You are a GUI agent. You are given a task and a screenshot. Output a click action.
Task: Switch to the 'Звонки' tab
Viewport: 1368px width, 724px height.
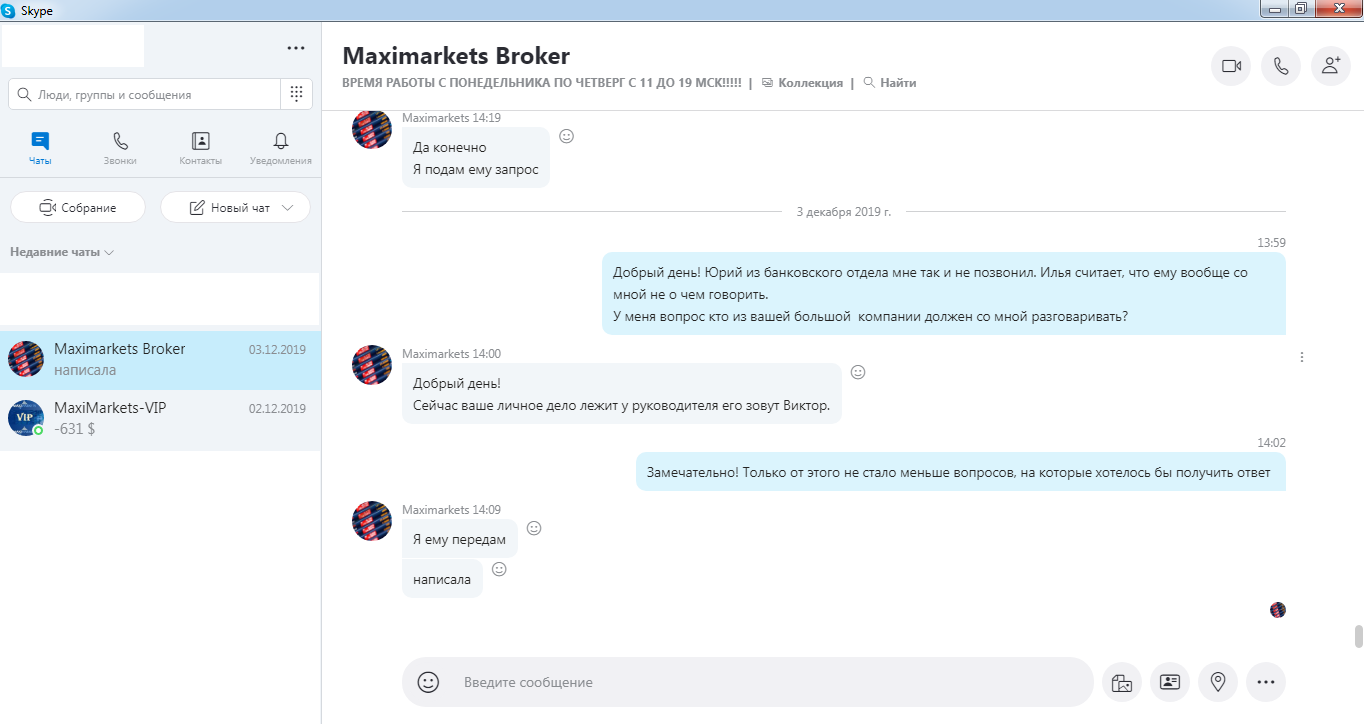coord(120,148)
